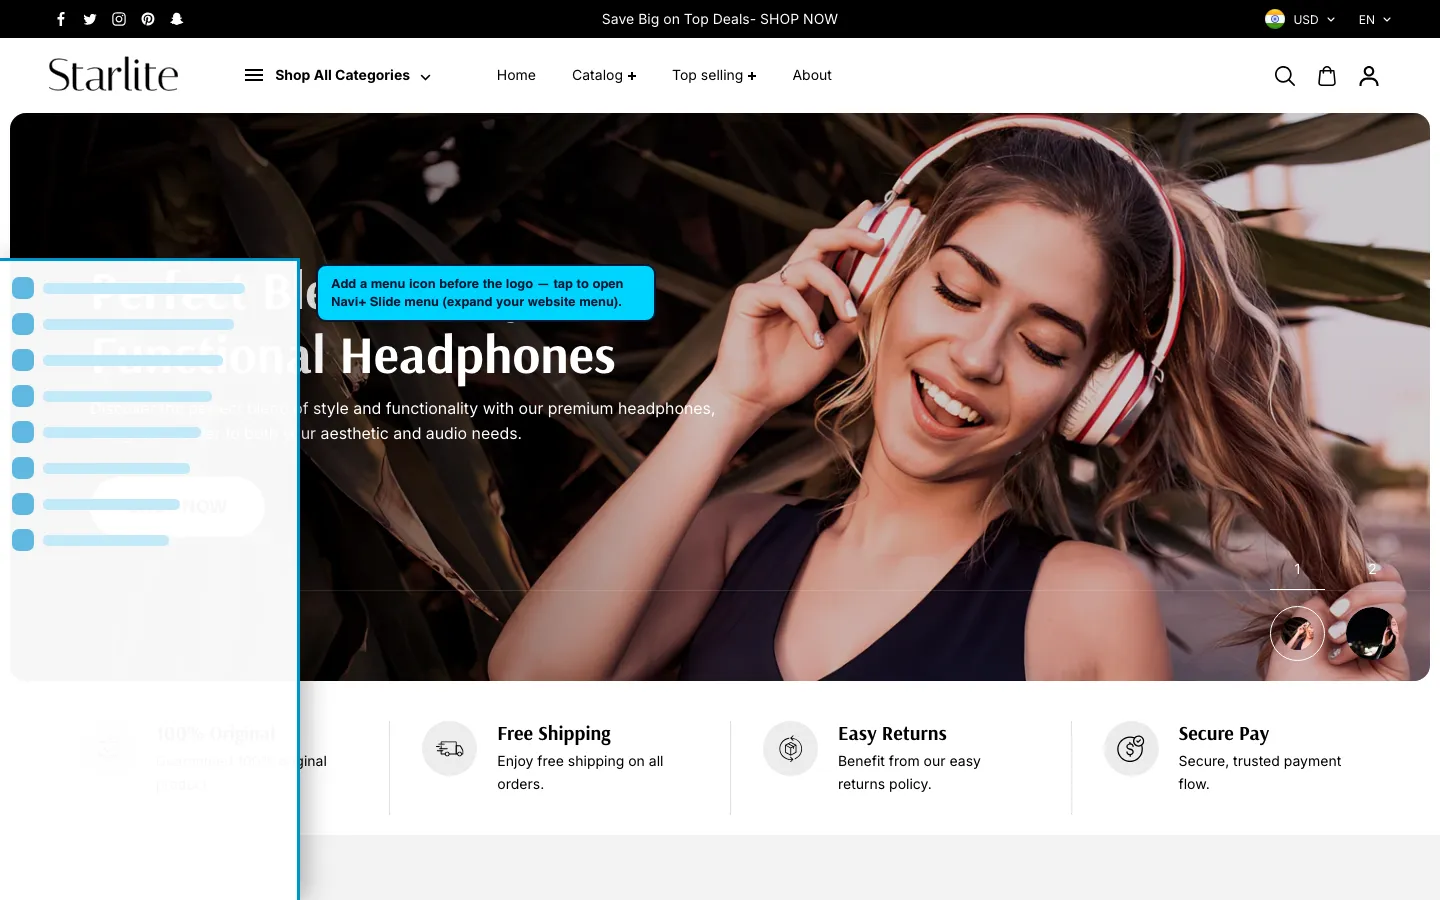This screenshot has width=1440, height=900.
Task: Select the first slide thumbnail with headphones woman
Action: point(1297,633)
